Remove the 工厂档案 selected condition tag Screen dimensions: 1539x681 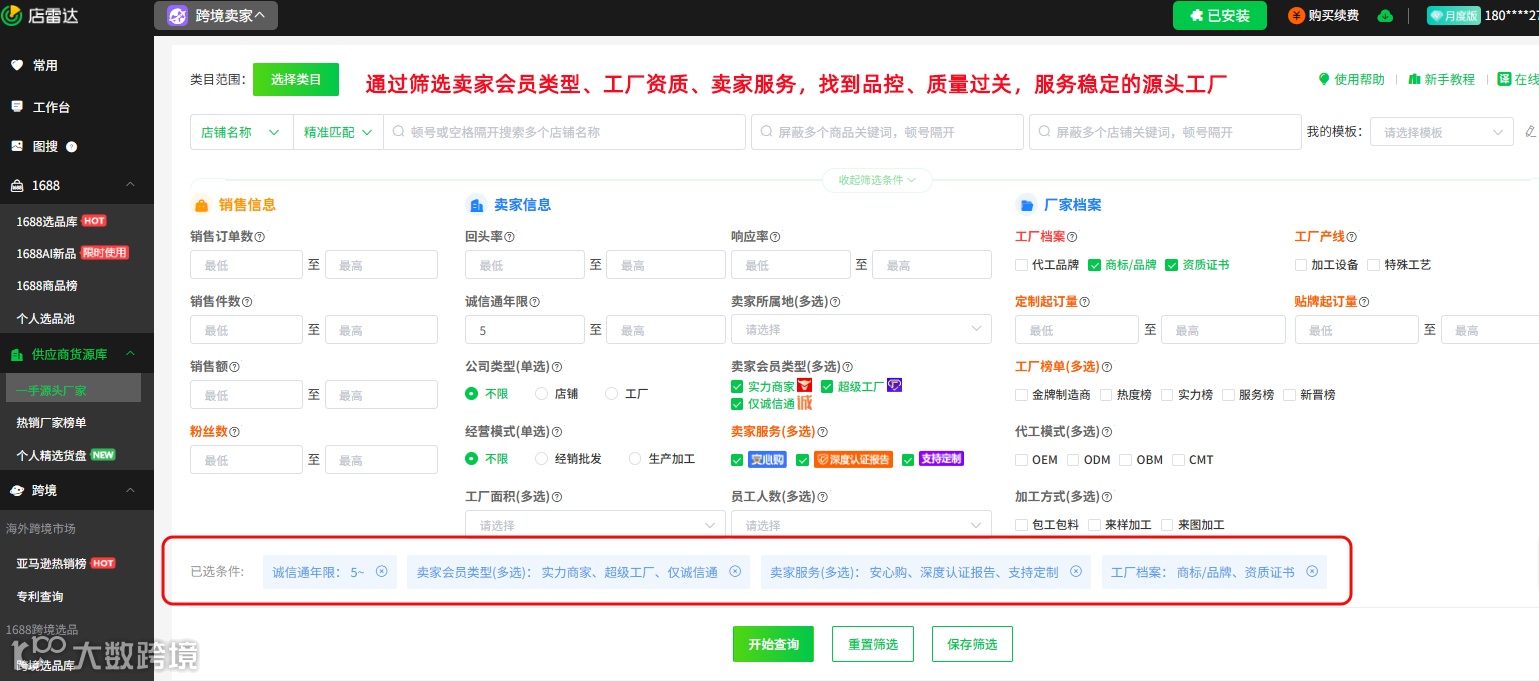pos(1311,571)
